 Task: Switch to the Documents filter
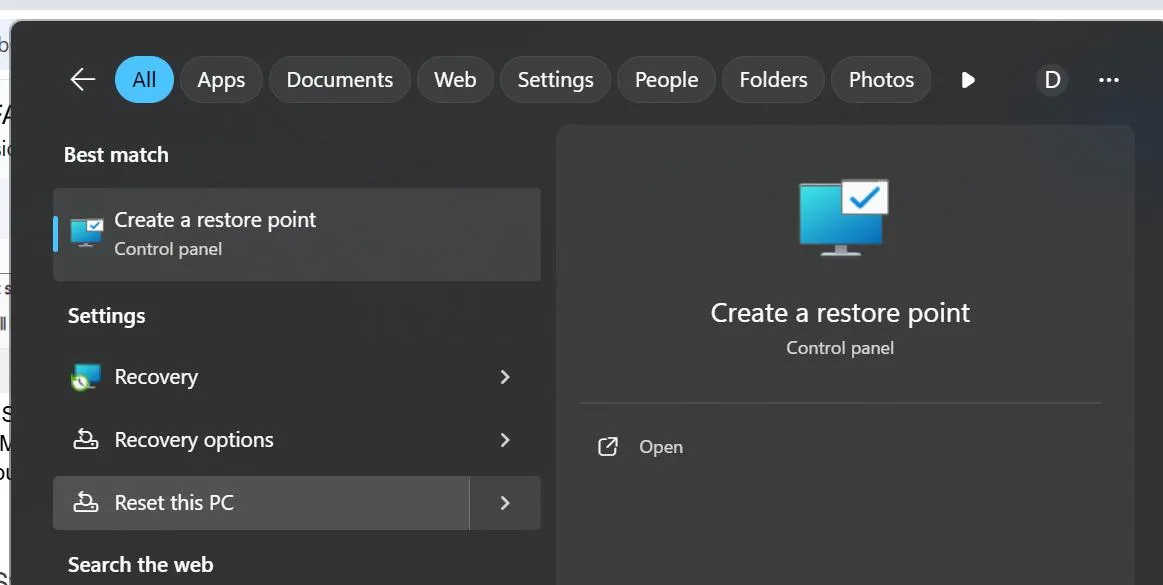click(339, 79)
